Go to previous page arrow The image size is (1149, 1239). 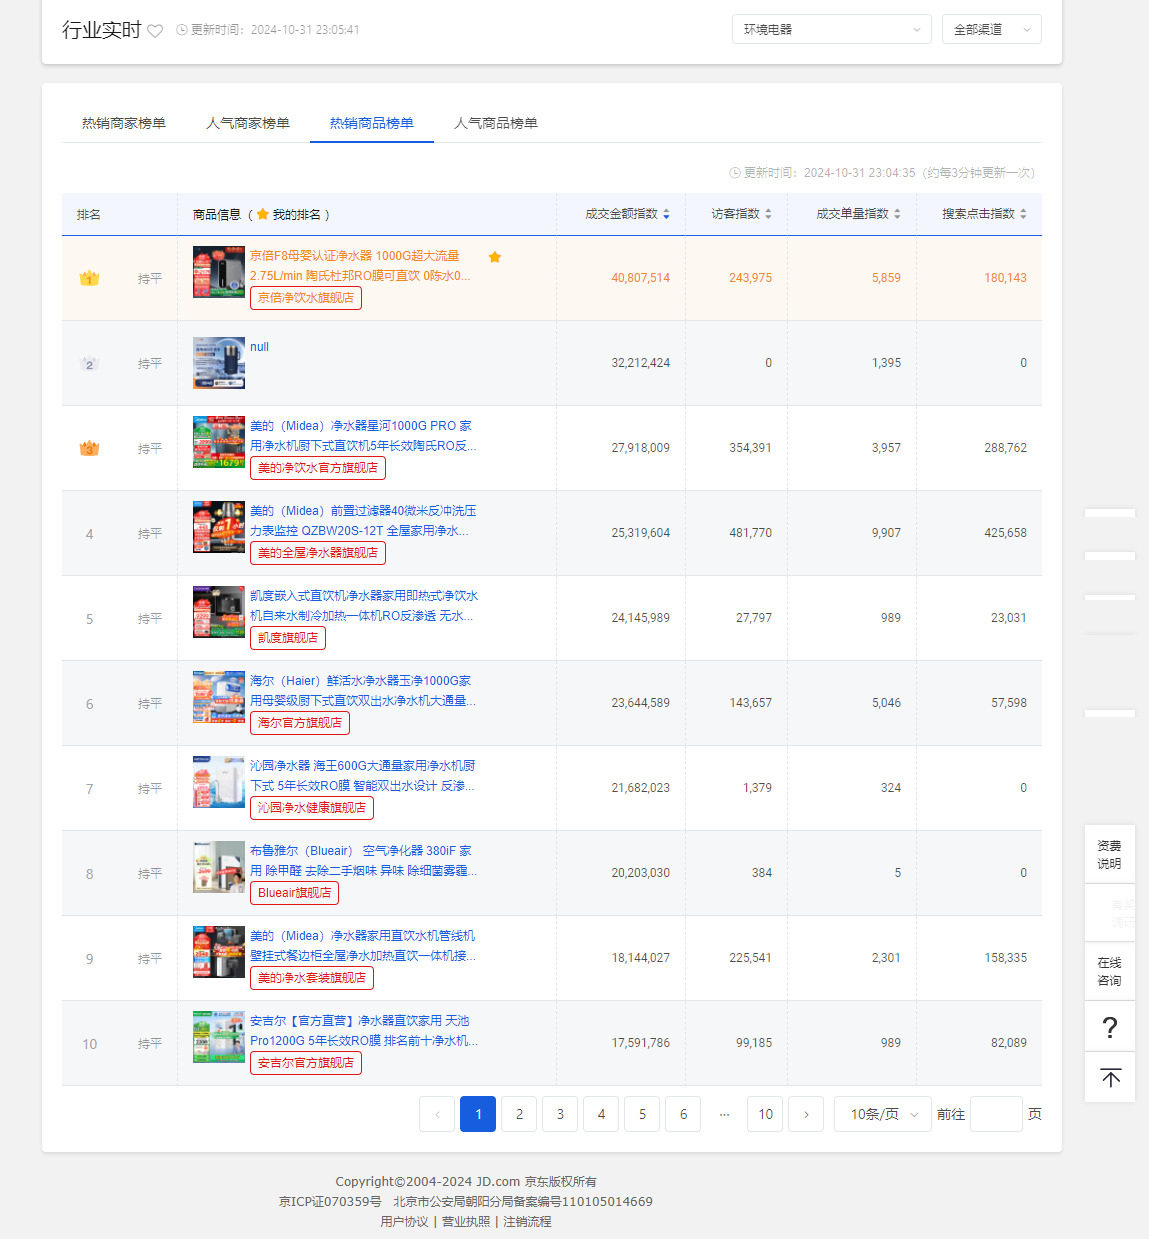[x=437, y=1114]
